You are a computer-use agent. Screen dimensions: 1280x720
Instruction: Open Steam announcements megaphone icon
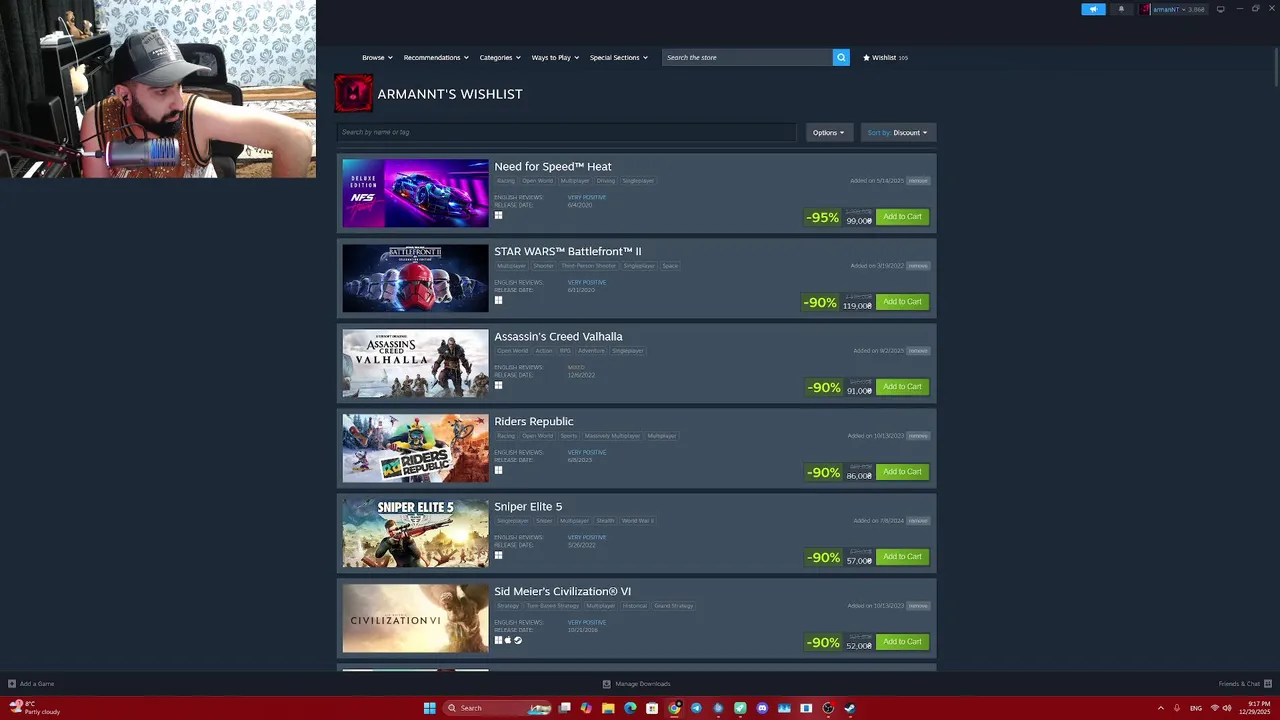pos(1093,9)
